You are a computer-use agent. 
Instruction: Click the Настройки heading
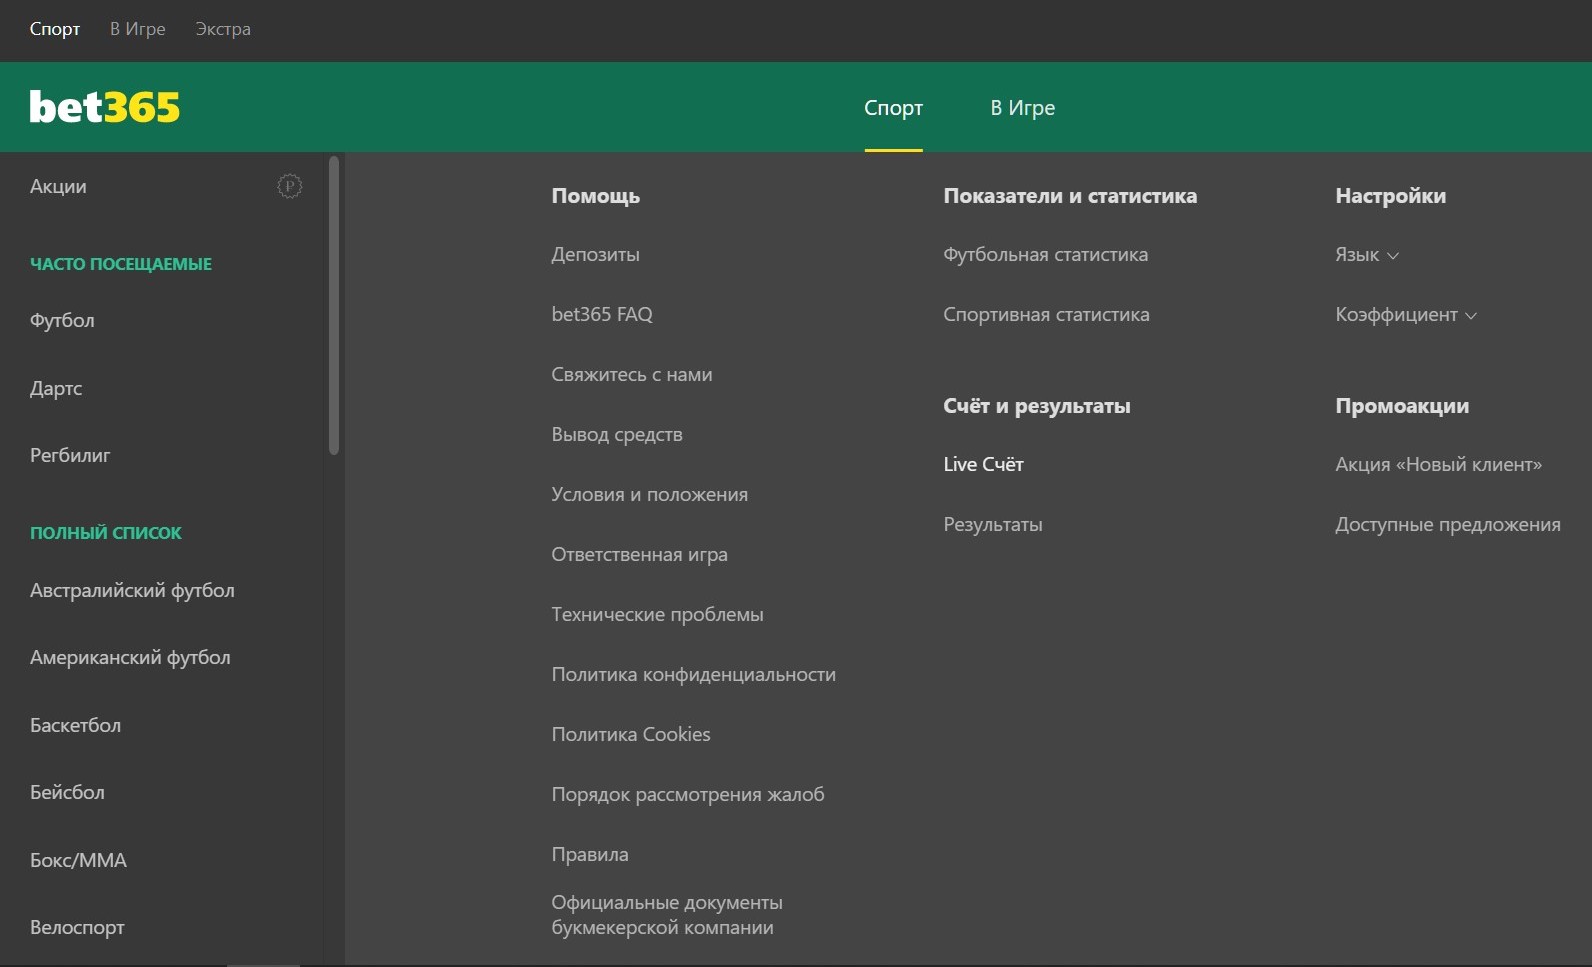click(1391, 196)
